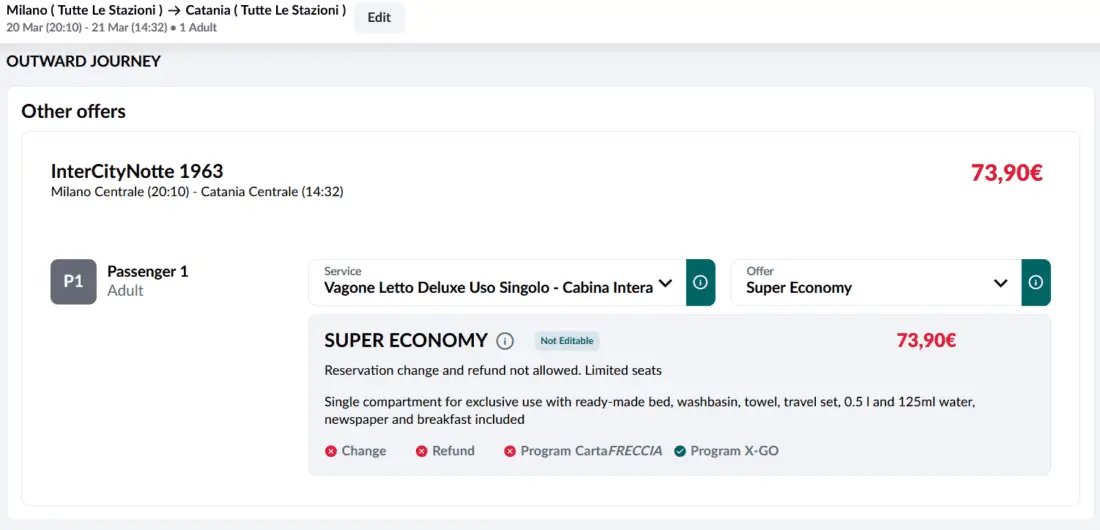
Task: Click the info icon beside Offer dropdown
Action: [x=1036, y=283]
